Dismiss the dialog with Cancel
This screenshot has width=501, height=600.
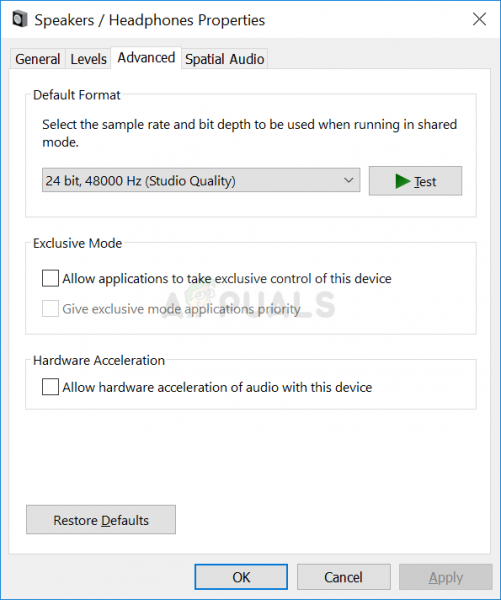(344, 577)
